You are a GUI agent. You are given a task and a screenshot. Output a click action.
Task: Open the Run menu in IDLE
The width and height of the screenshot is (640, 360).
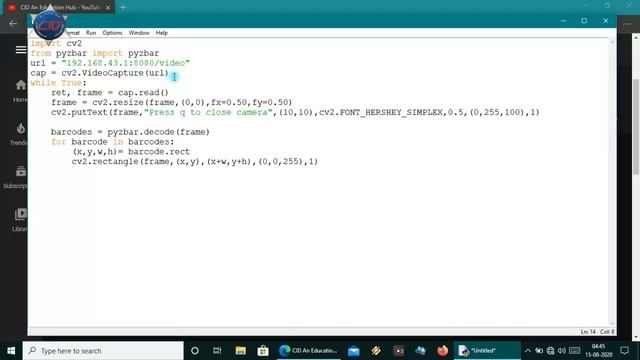[91, 33]
